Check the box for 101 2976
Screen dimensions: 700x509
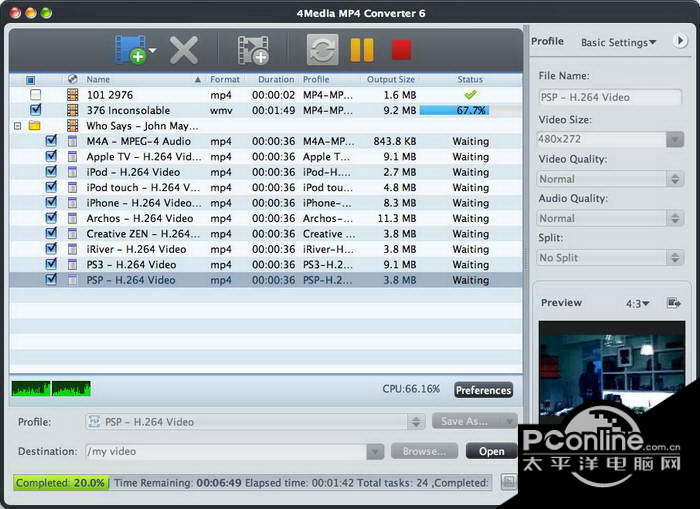[35, 95]
